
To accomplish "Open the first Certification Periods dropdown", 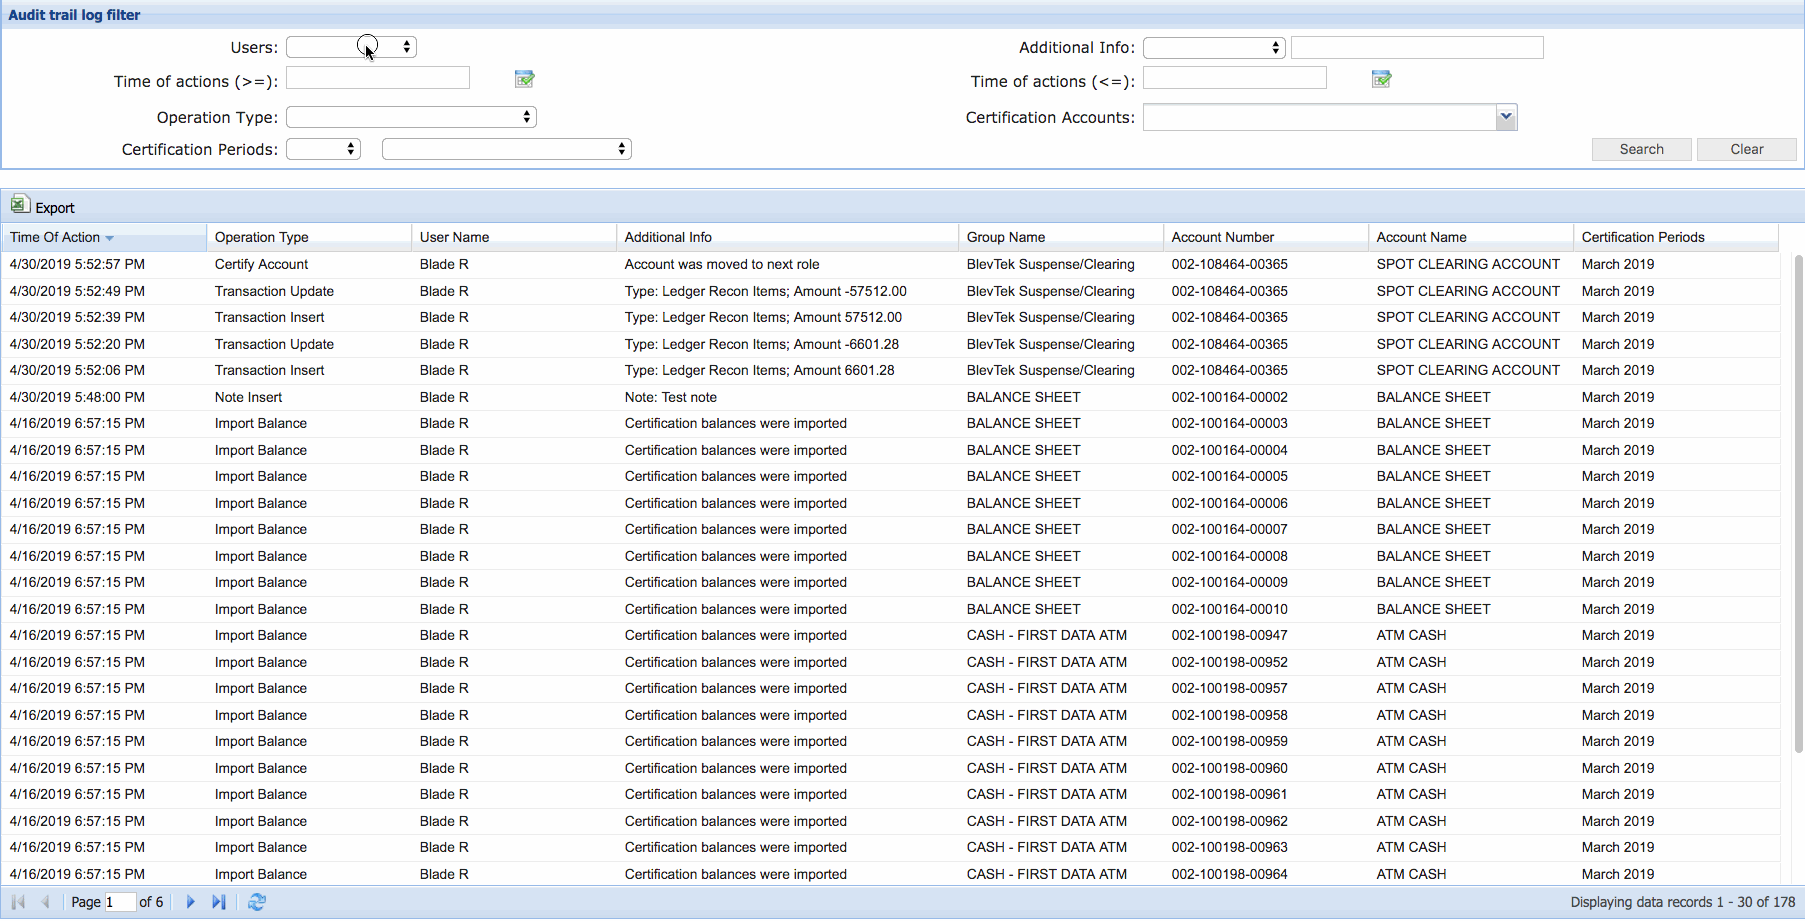I will point(323,149).
